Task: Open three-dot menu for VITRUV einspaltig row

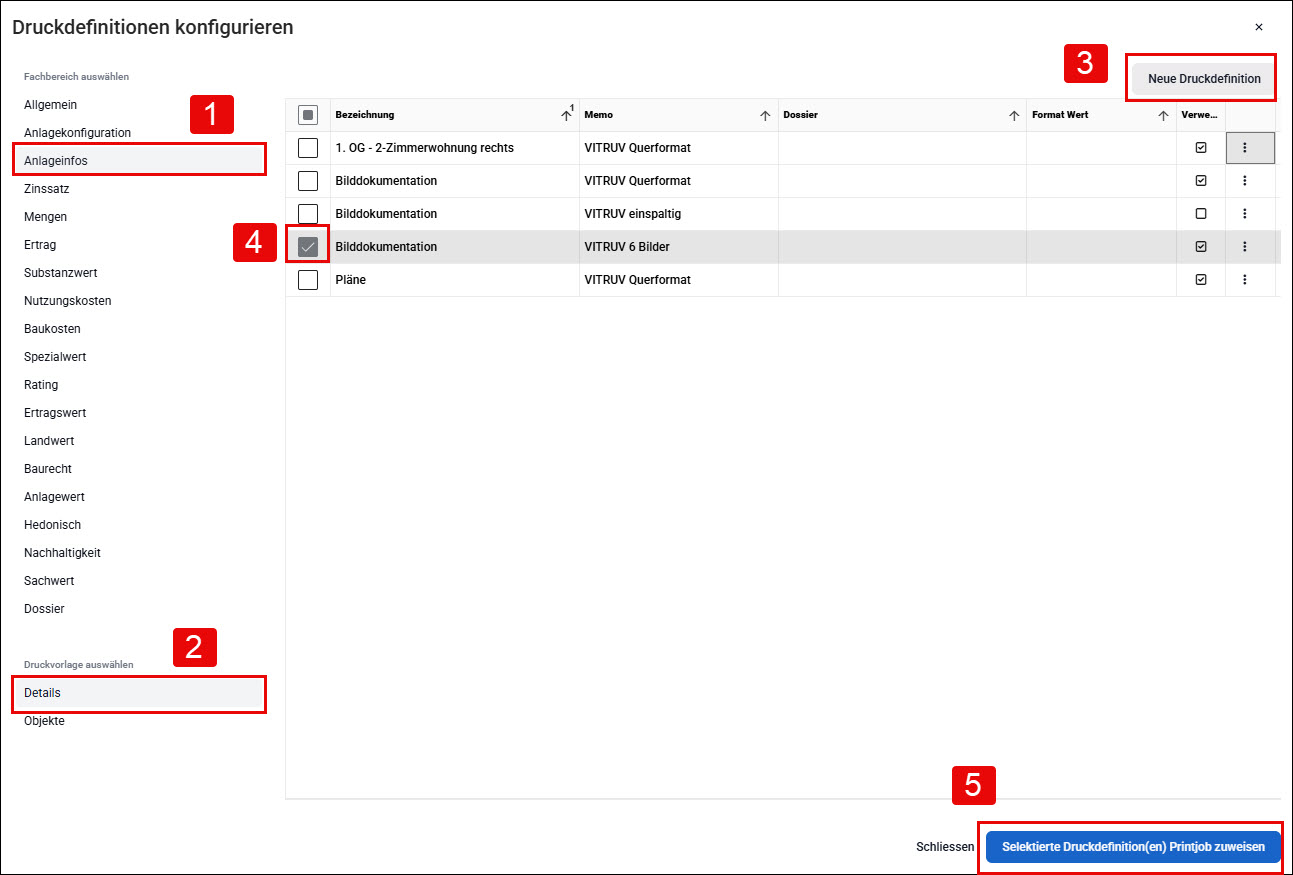Action: (1244, 214)
